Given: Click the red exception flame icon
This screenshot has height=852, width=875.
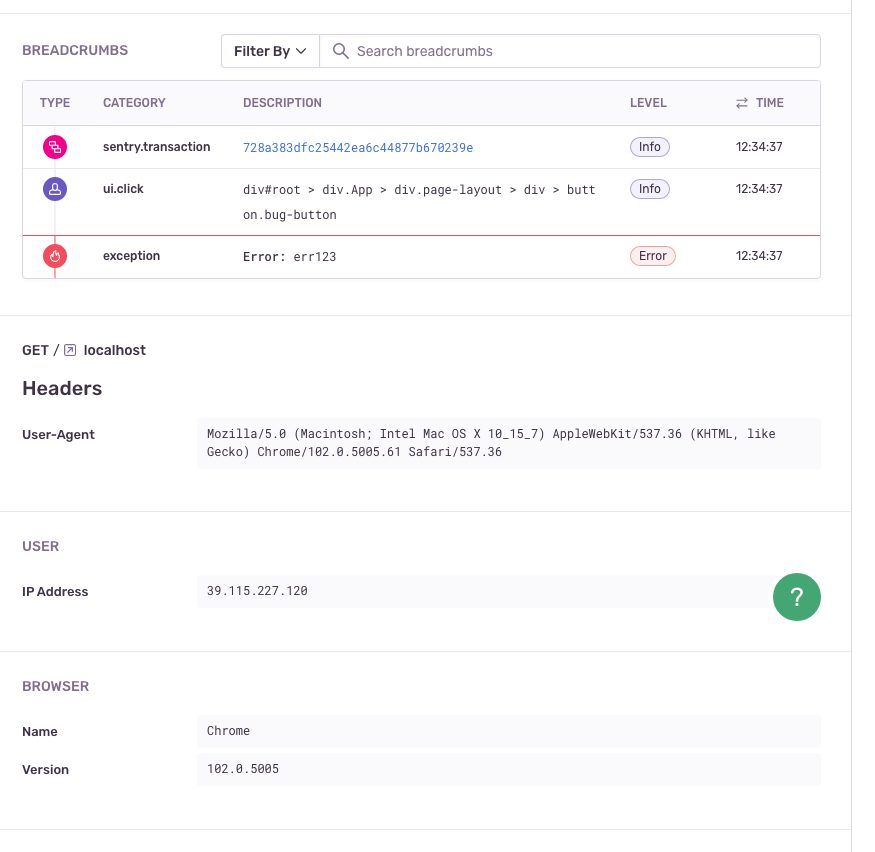Looking at the screenshot, I should (55, 256).
